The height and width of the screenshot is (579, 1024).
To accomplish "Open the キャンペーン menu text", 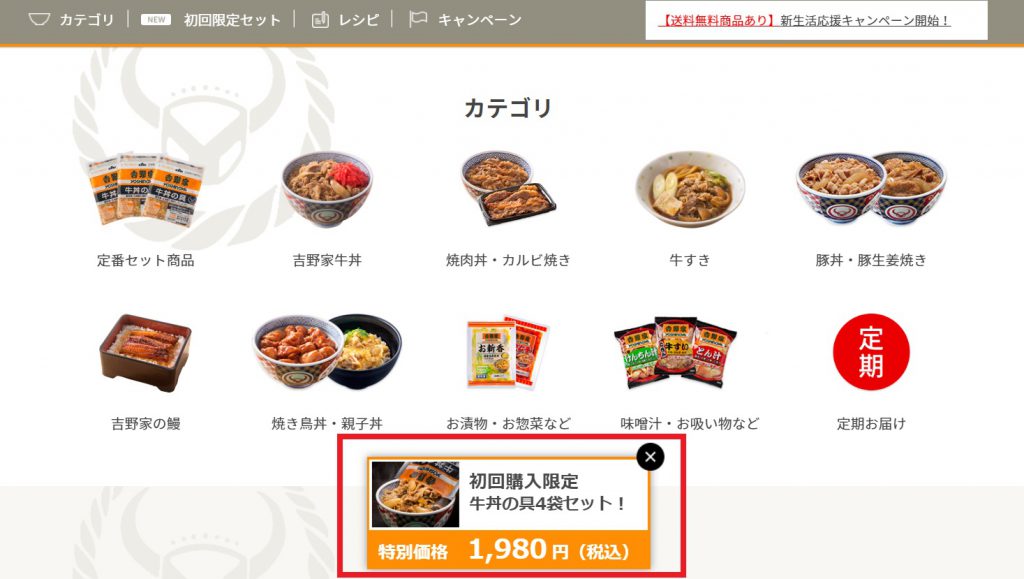I will (480, 20).
